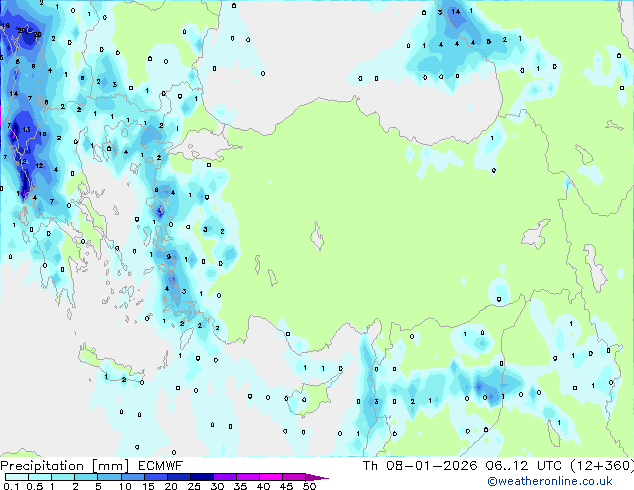The image size is (634, 490).
Task: Click the legend scale label "0.5"
Action: pyautogui.click(x=35, y=486)
